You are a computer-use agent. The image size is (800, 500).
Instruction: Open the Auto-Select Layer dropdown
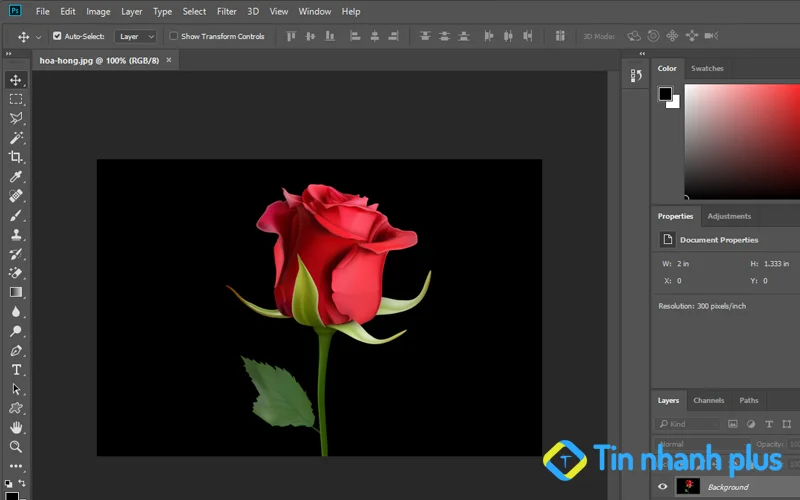coord(135,36)
